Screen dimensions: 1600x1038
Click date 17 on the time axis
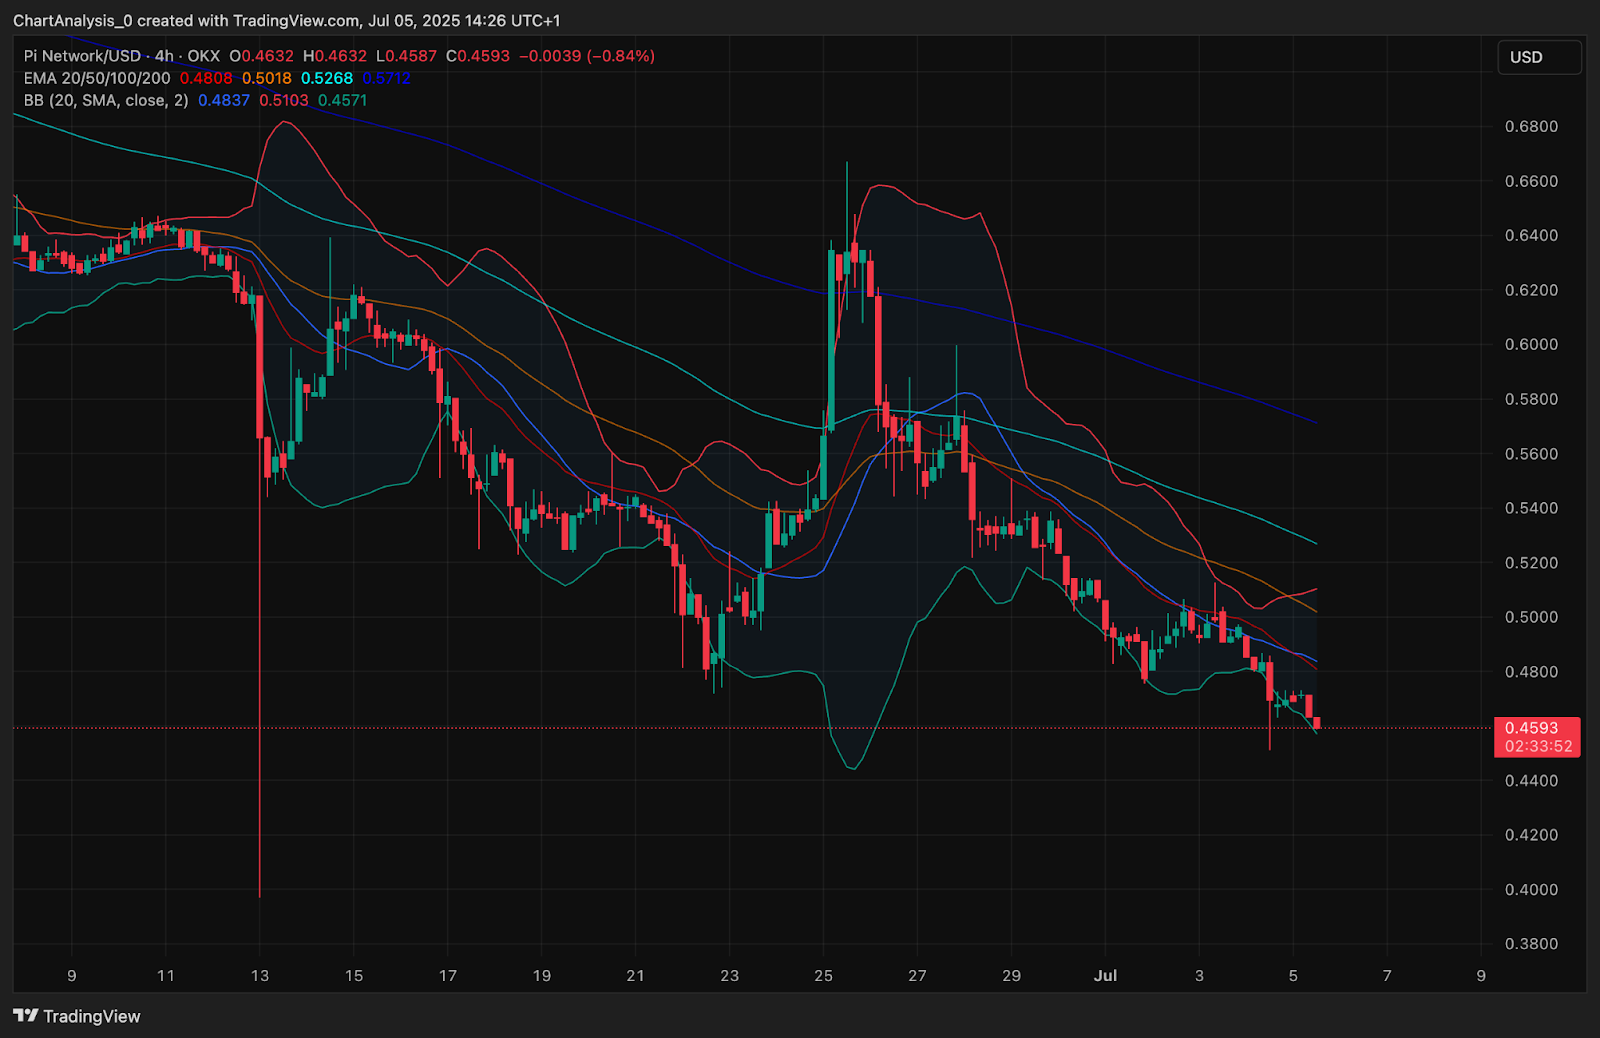(x=448, y=975)
